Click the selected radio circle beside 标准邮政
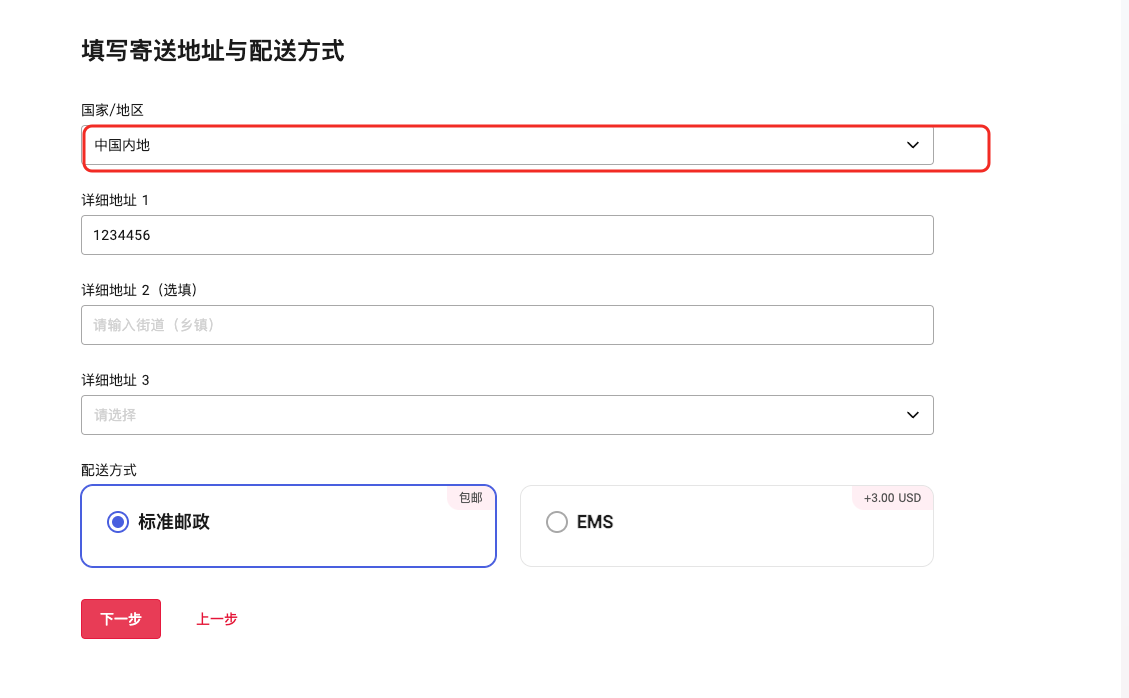Screen dimensions: 1129x698 [117, 521]
